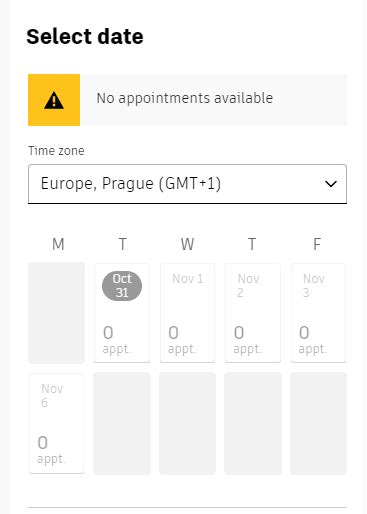
Task: Click the yellow warning triangle icon
Action: tap(54, 100)
